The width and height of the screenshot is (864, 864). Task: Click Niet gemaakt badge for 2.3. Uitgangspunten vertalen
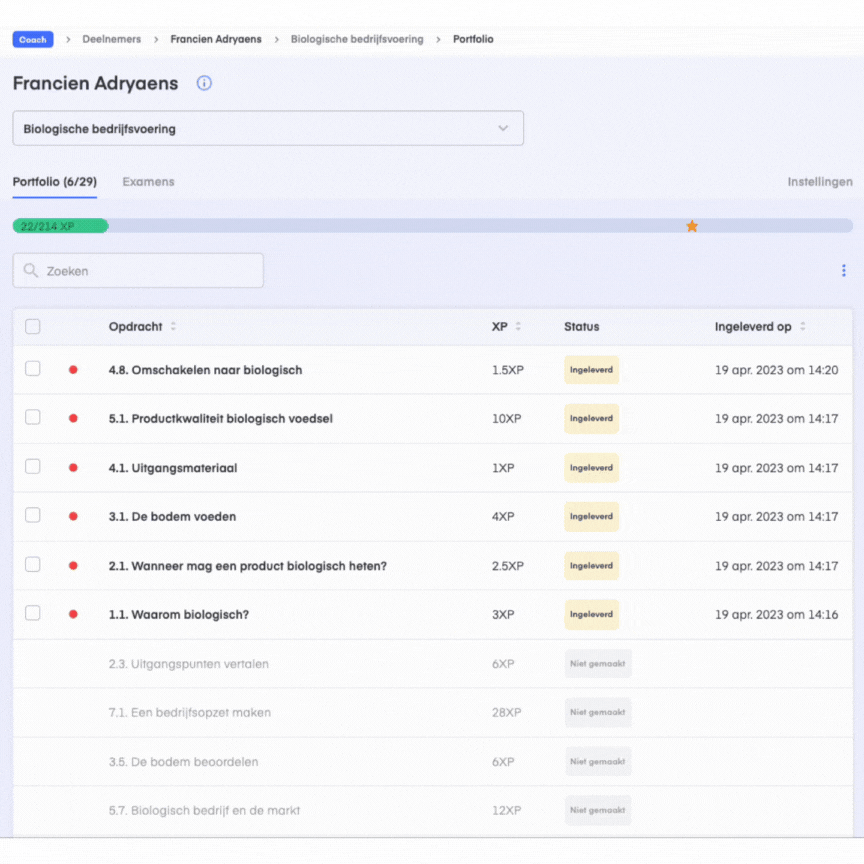(598, 664)
